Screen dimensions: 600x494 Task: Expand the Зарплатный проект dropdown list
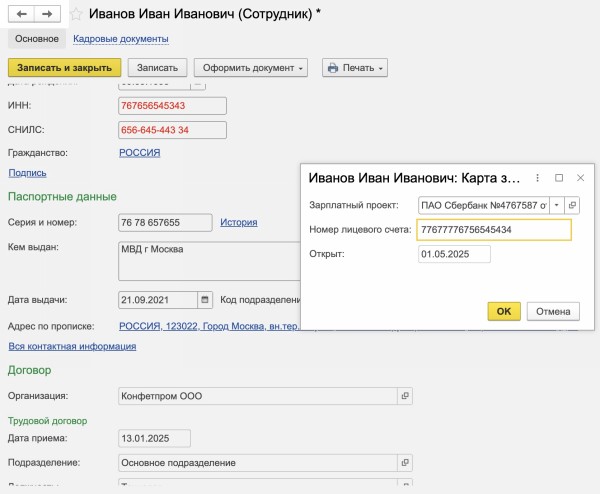pos(557,205)
